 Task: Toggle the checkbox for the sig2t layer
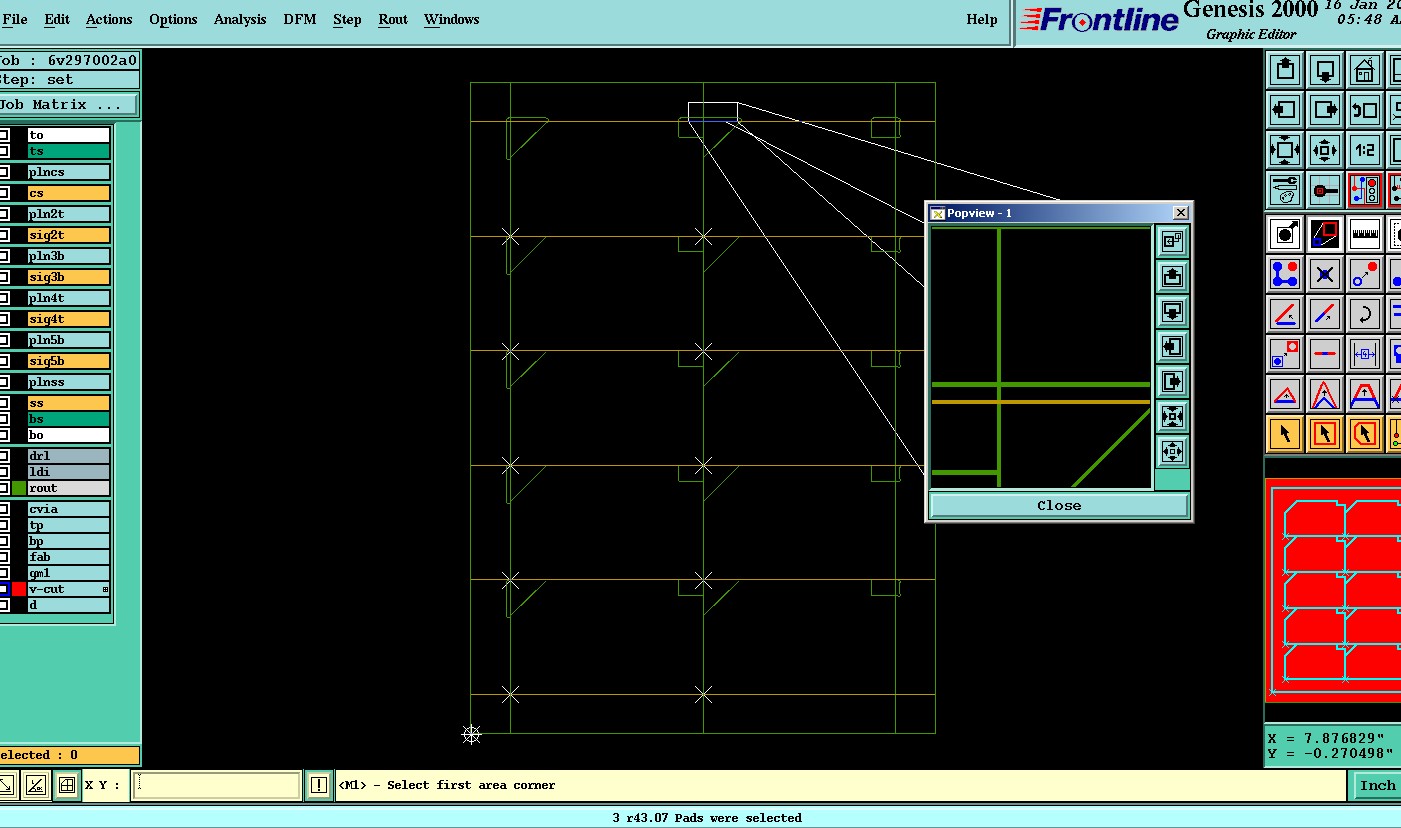click(4, 235)
